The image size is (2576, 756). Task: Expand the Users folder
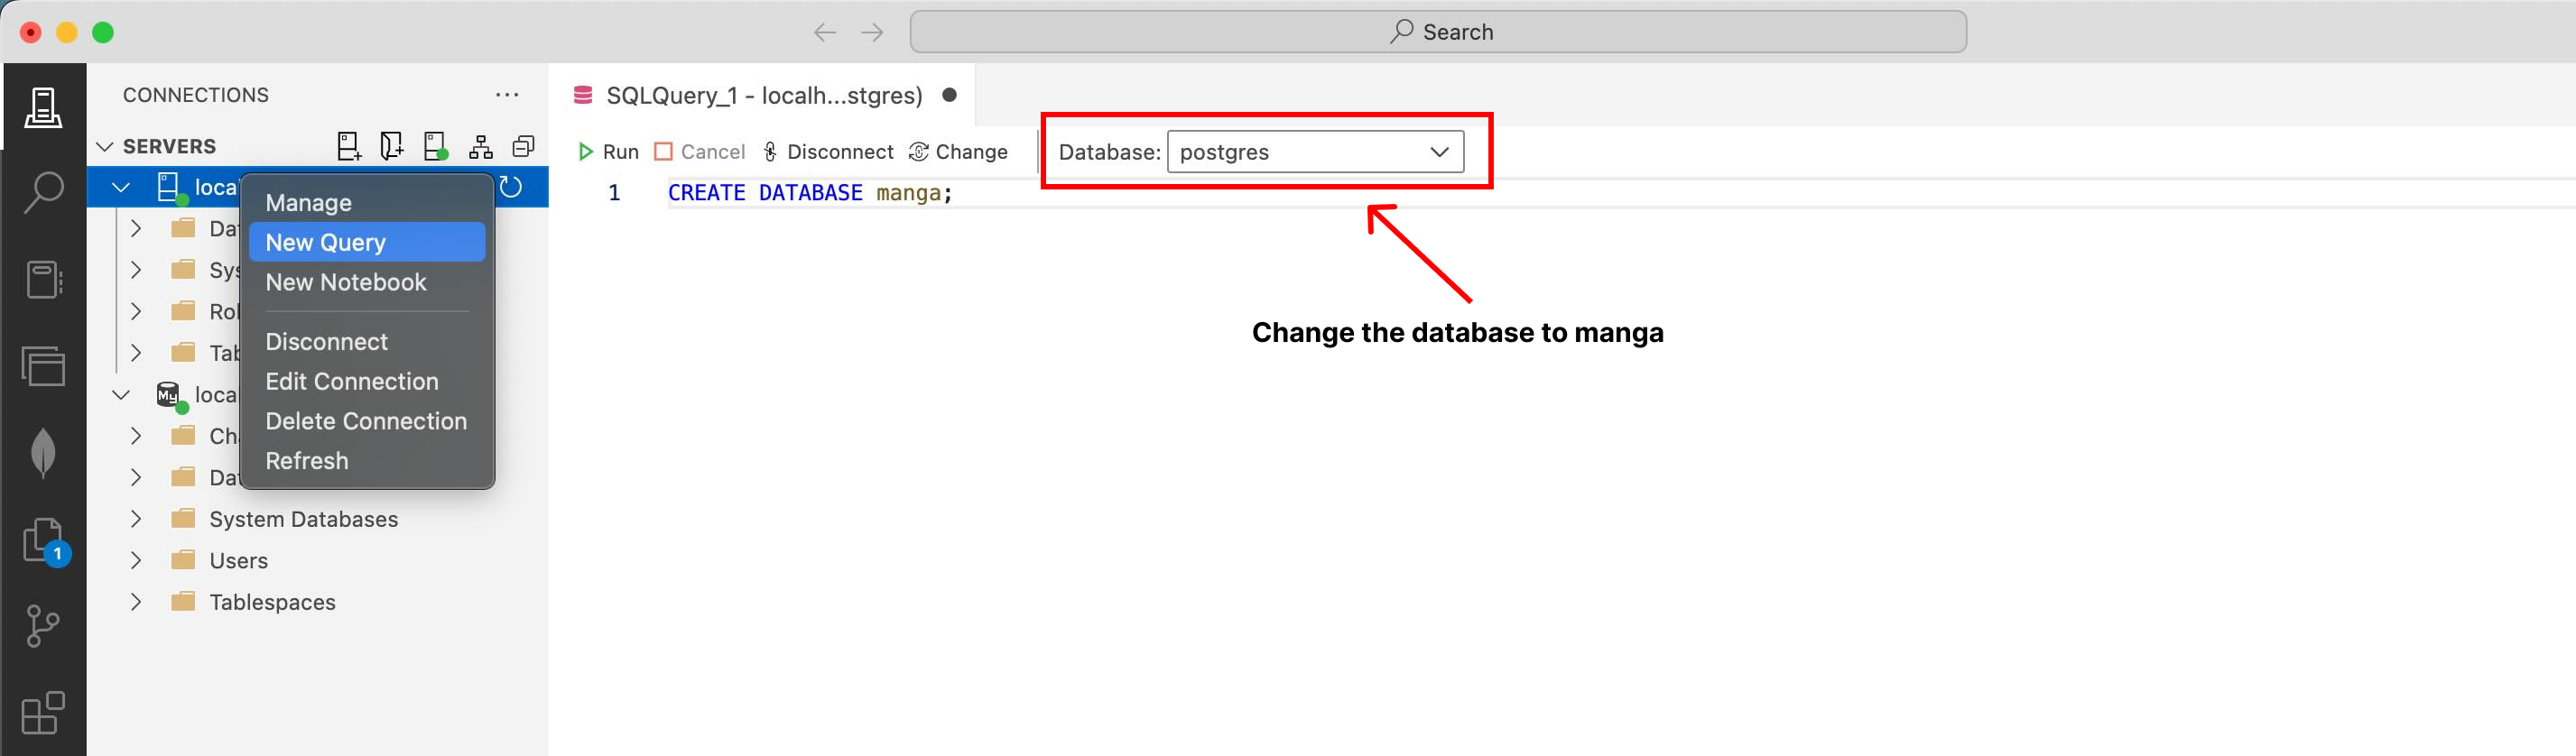[x=136, y=561]
